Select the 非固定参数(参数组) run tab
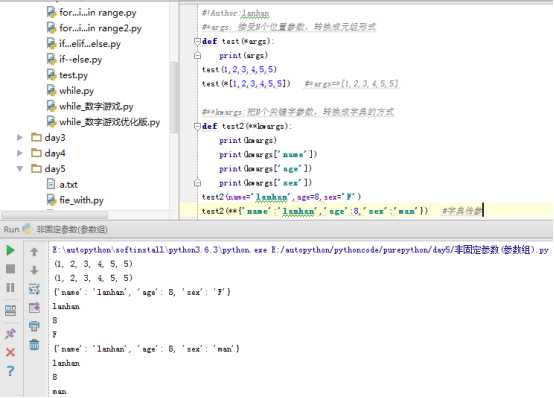 tap(72, 229)
